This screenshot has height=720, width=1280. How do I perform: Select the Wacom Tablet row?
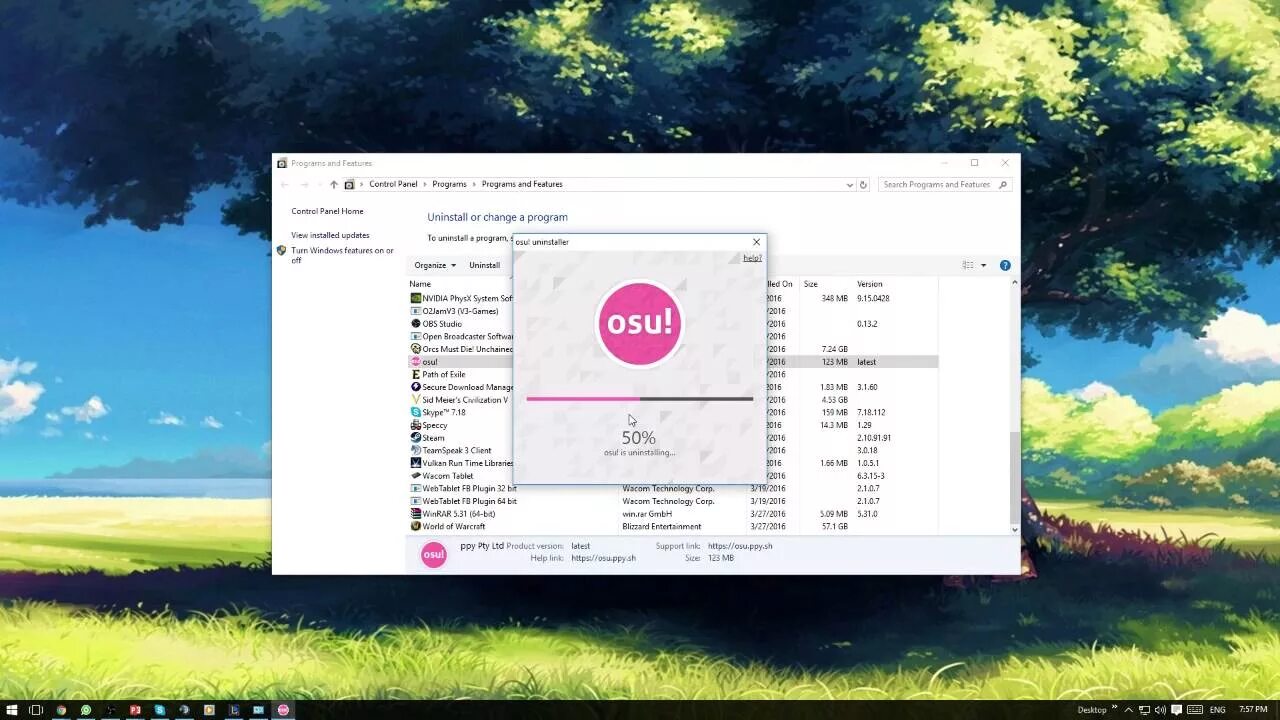(x=673, y=476)
